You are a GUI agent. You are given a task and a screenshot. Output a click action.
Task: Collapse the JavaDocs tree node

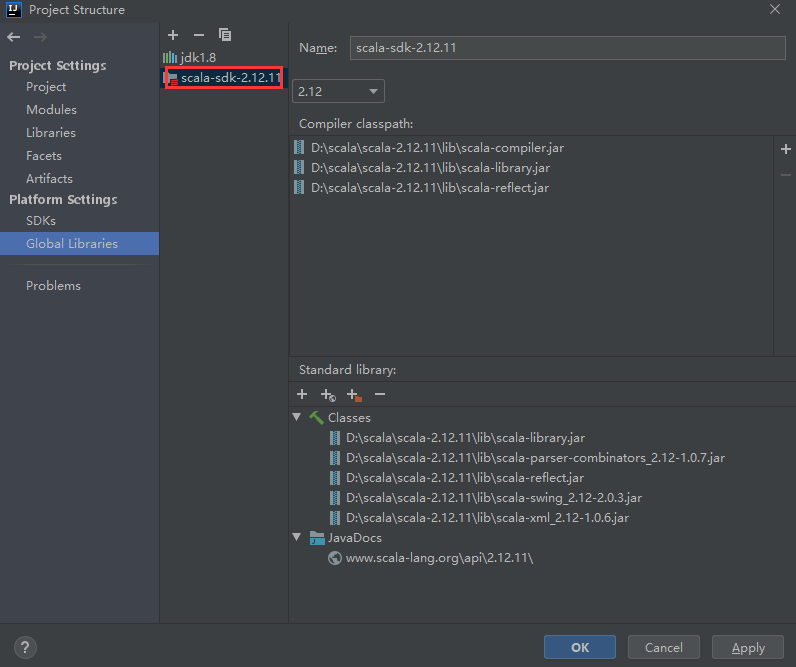pyautogui.click(x=297, y=537)
